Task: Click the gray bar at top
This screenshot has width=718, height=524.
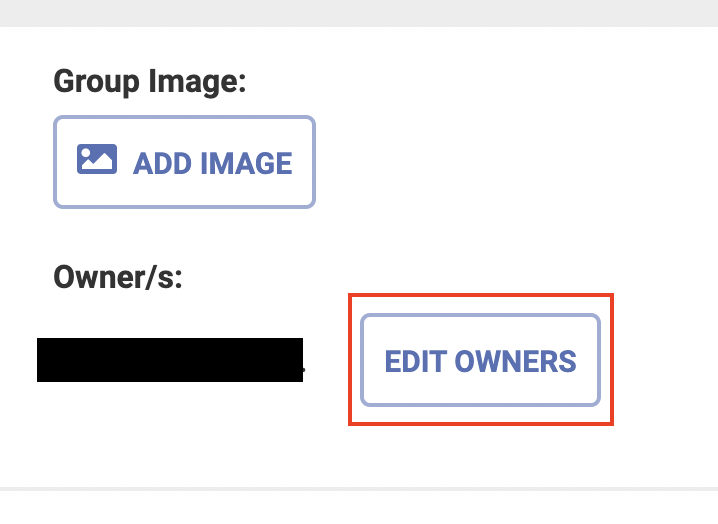Action: 359,13
